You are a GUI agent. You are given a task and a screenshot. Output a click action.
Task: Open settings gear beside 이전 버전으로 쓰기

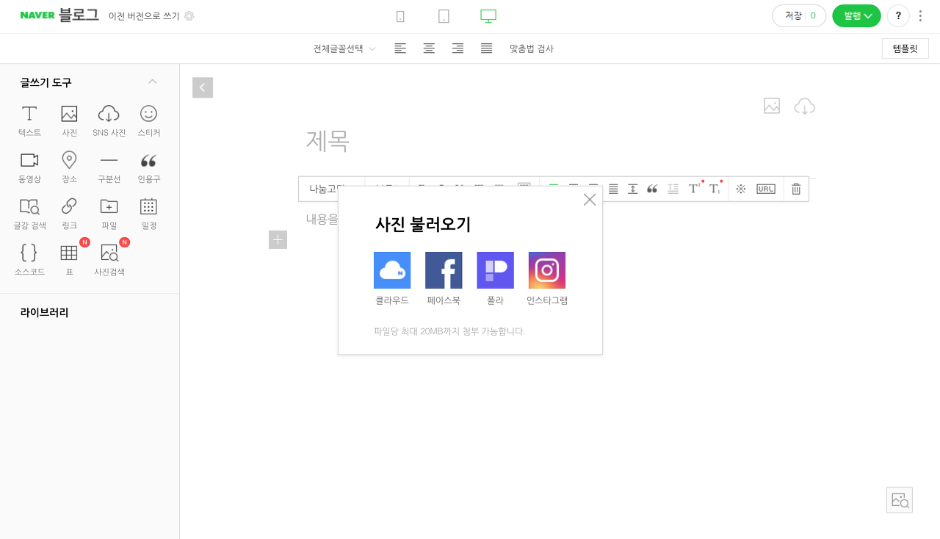189,16
